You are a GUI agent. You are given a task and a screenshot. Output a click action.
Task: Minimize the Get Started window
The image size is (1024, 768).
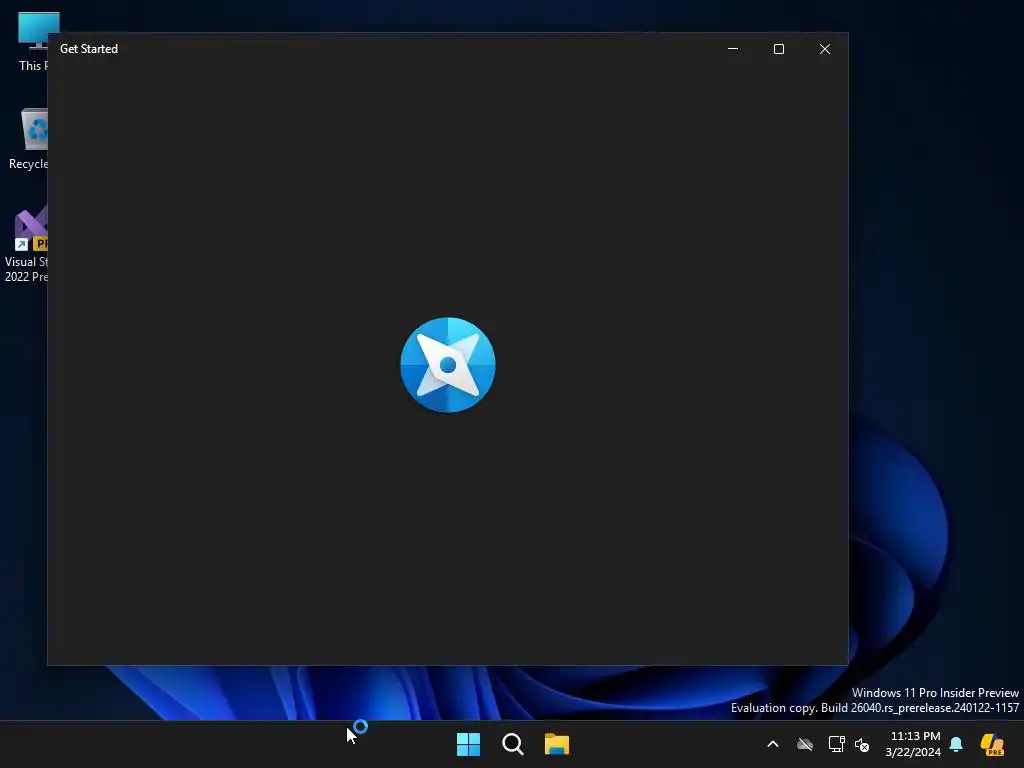click(733, 49)
